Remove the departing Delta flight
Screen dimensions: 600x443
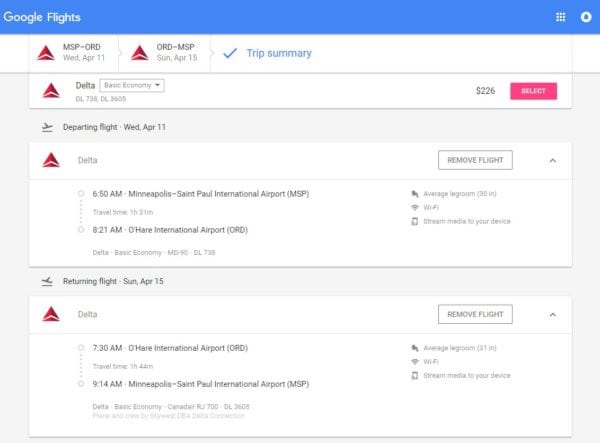tap(475, 160)
